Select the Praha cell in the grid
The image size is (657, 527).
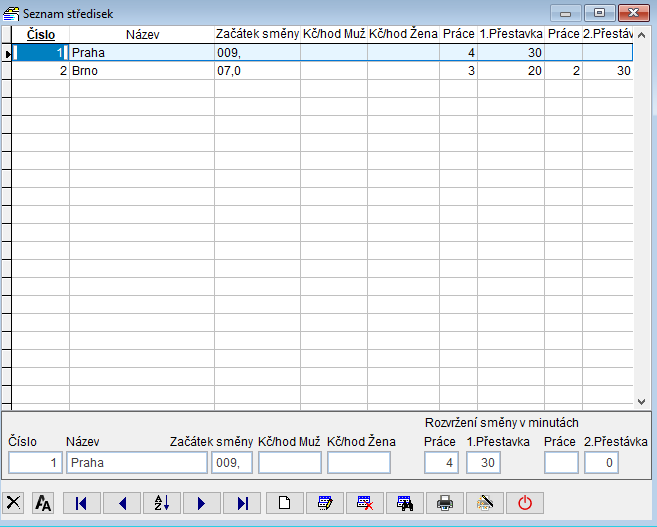pos(142,53)
